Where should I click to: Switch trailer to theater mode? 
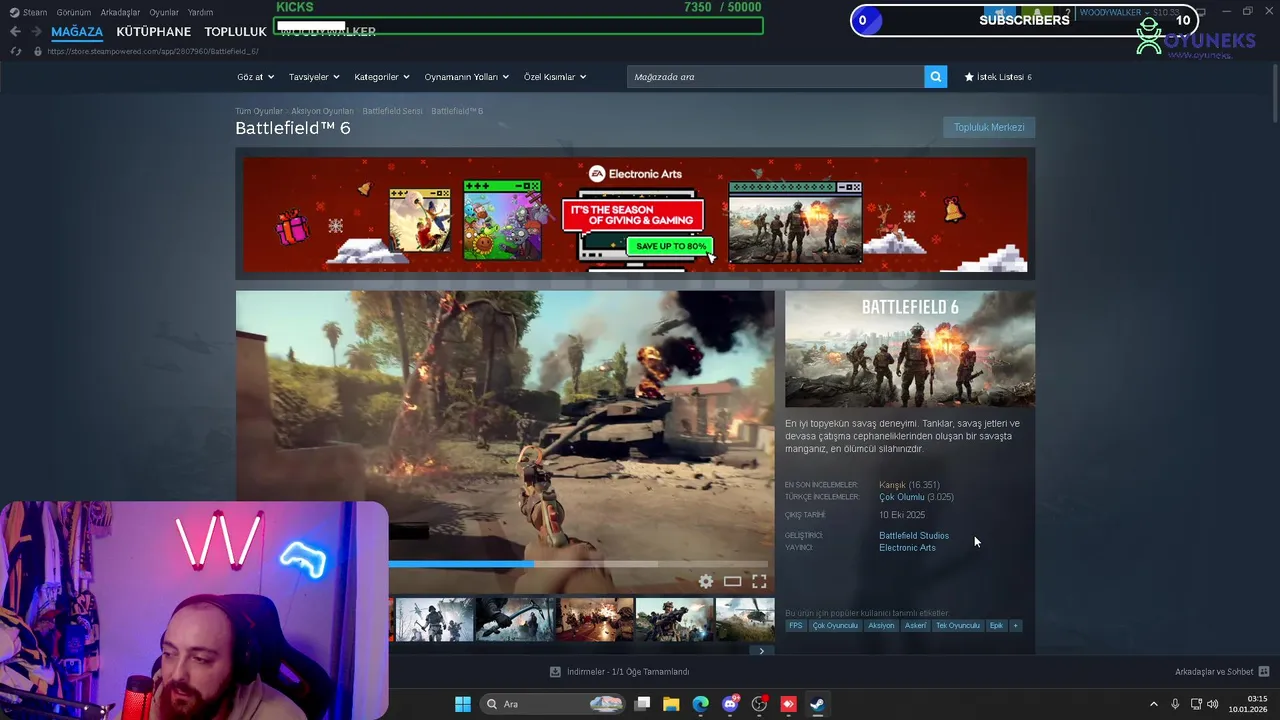tap(732, 581)
